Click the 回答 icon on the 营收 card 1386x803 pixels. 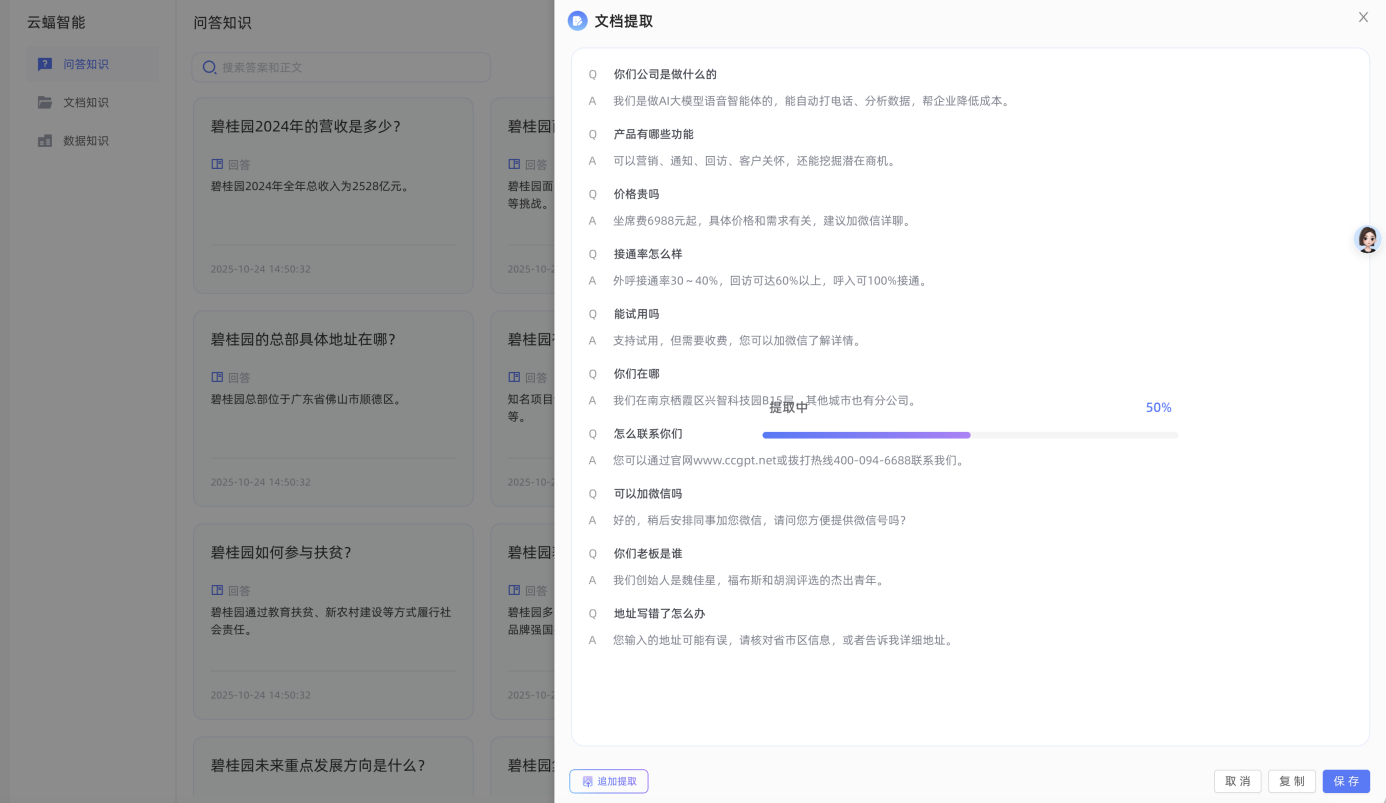tap(217, 164)
